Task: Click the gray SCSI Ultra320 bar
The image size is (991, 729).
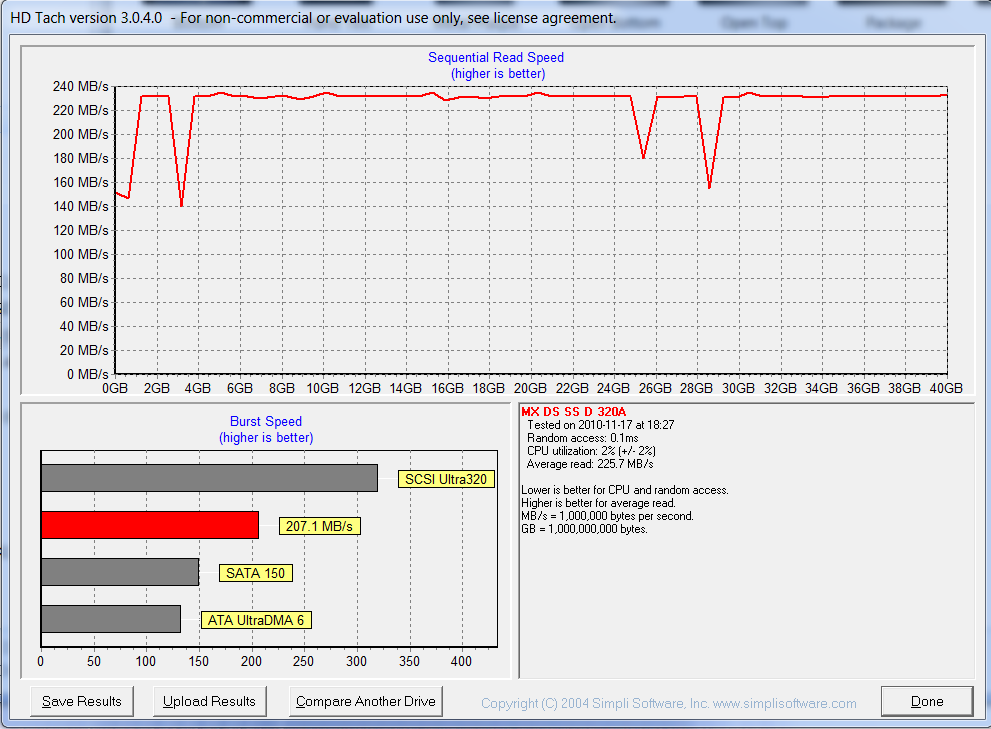Action: tap(209, 478)
